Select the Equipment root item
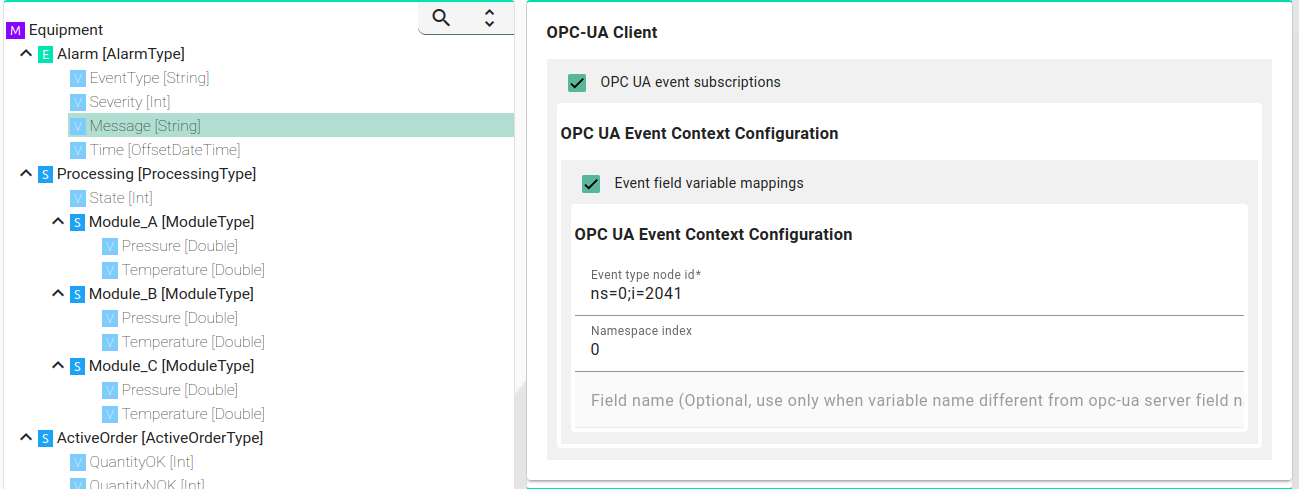1299x489 pixels. [x=66, y=30]
